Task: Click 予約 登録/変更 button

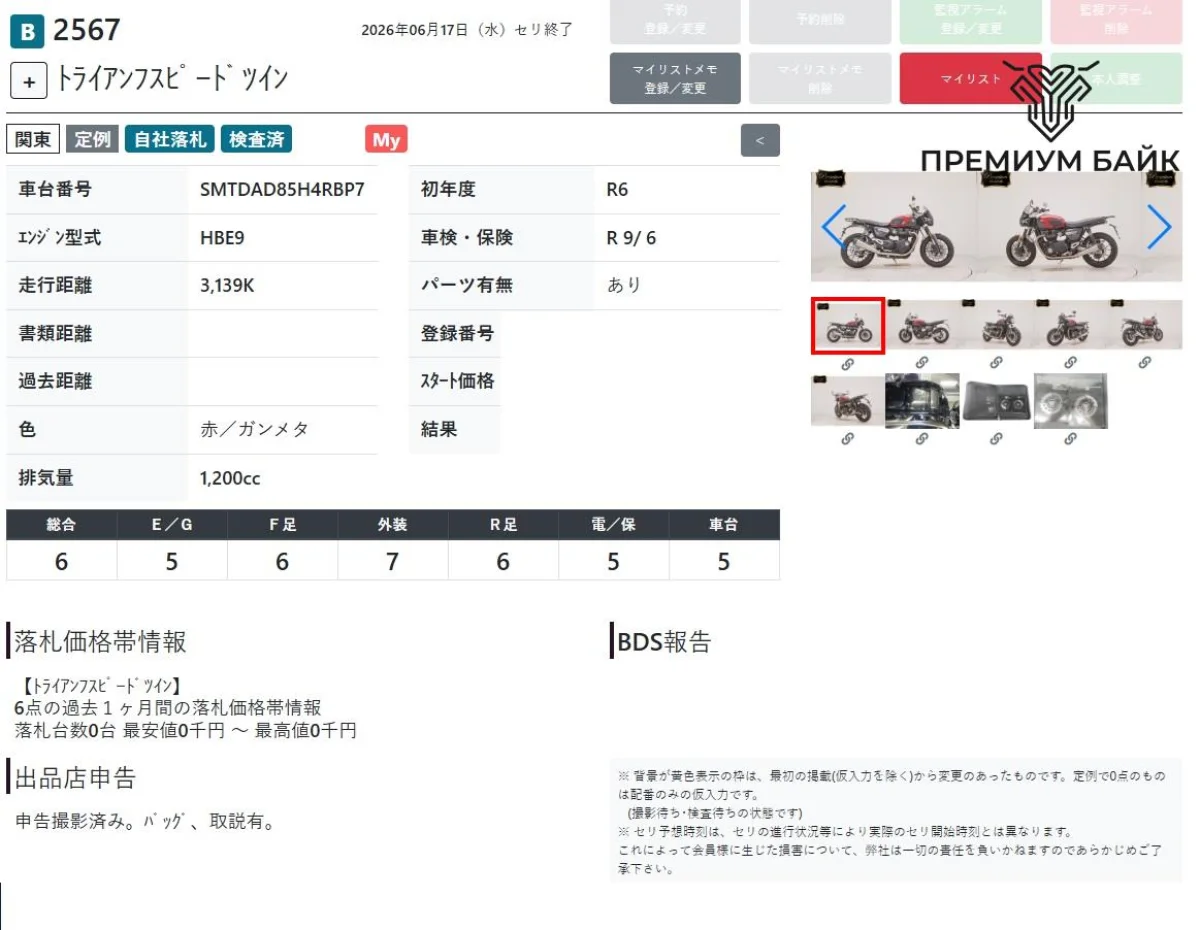Action: (675, 20)
